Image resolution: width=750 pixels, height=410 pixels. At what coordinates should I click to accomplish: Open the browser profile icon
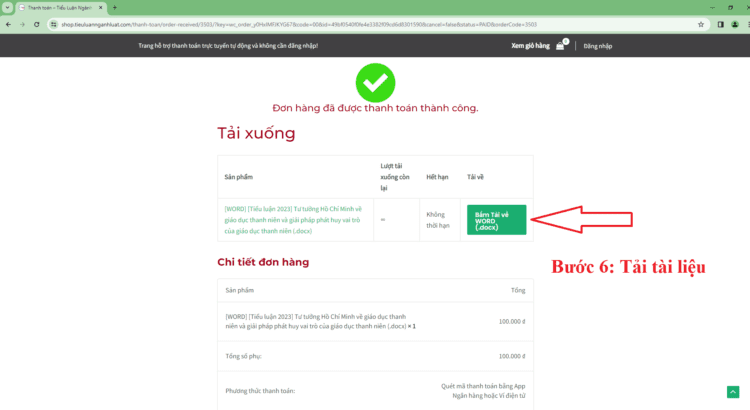(735, 24)
